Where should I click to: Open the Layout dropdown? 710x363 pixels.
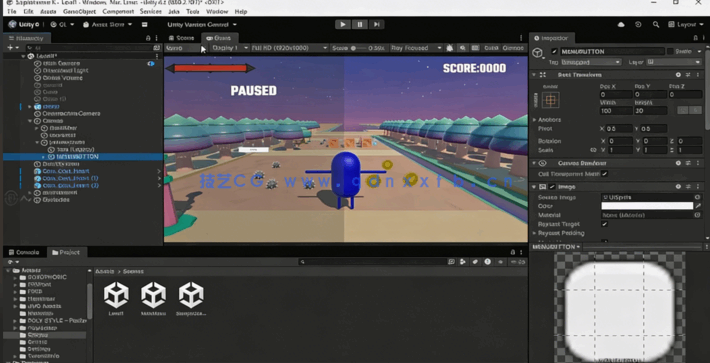click(686, 24)
